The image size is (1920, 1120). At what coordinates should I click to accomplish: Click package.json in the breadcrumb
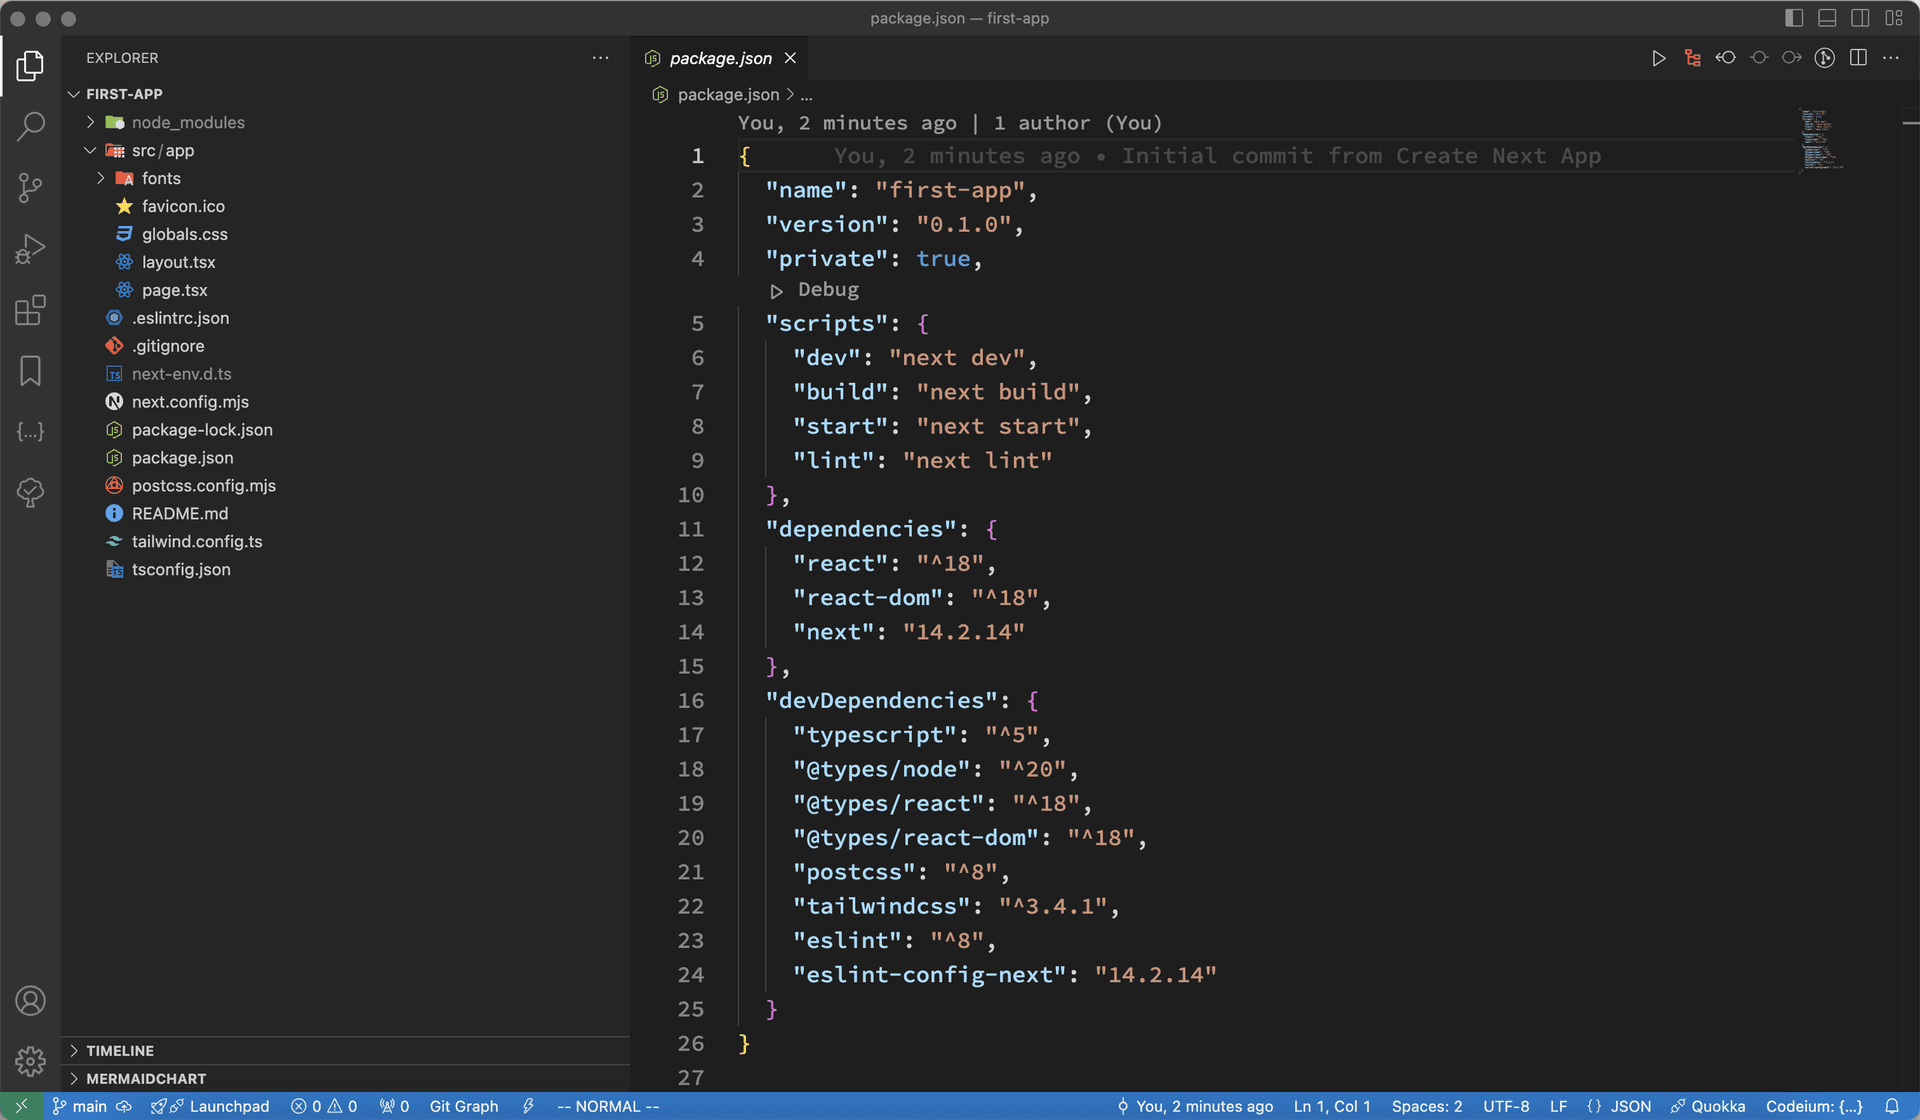728,94
